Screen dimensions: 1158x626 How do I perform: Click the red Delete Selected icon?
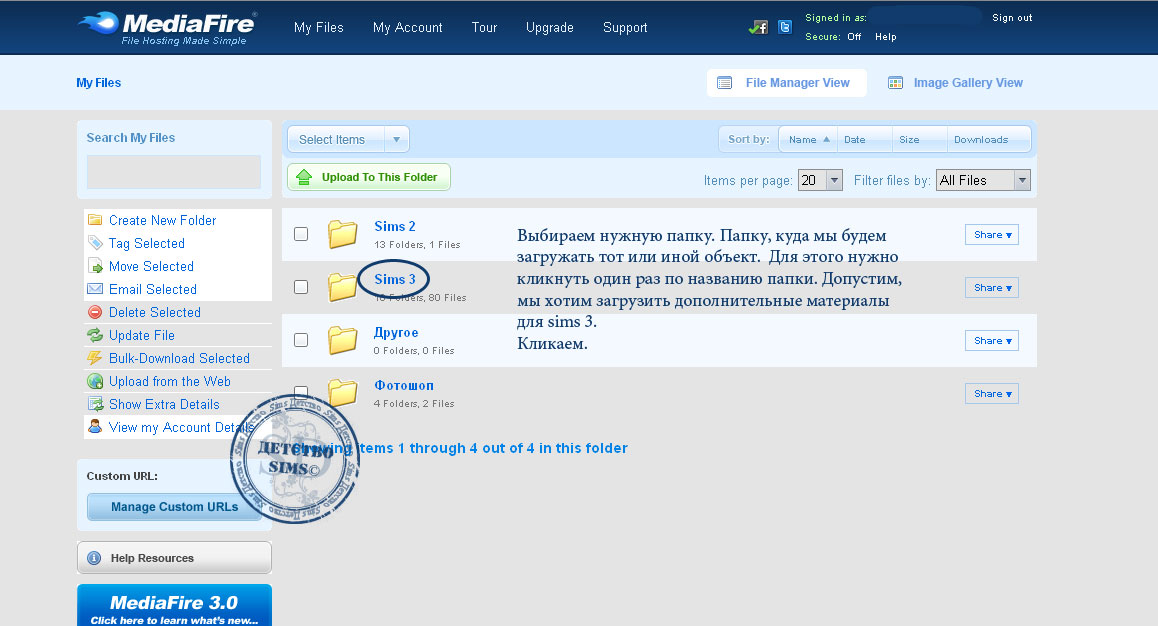pos(95,312)
